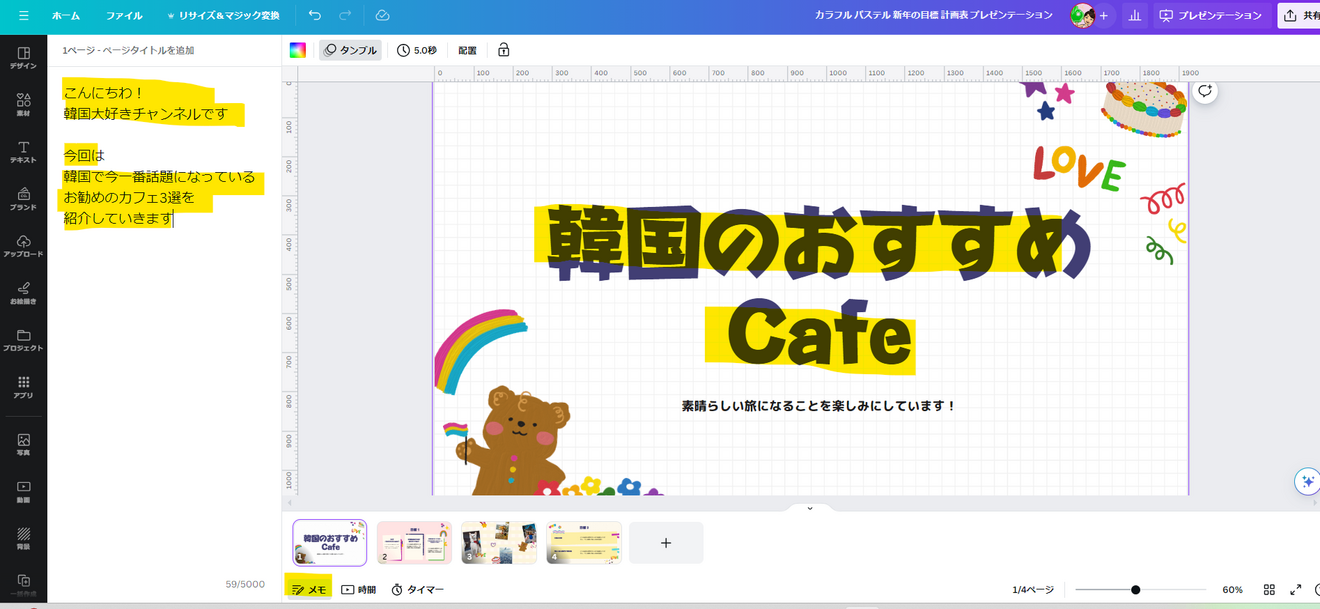Open the タンブル animation style selector
Screen dimensions: 1320x609
[350, 49]
